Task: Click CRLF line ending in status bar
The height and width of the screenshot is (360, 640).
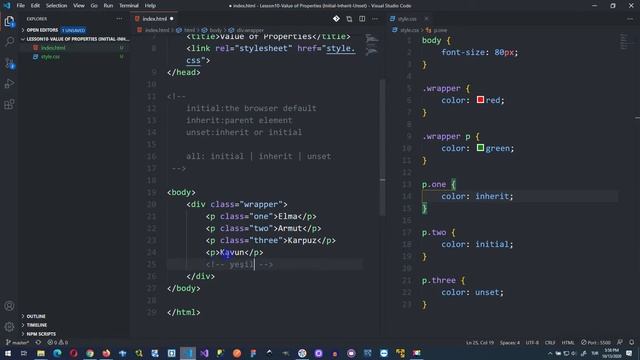Action: coord(550,342)
